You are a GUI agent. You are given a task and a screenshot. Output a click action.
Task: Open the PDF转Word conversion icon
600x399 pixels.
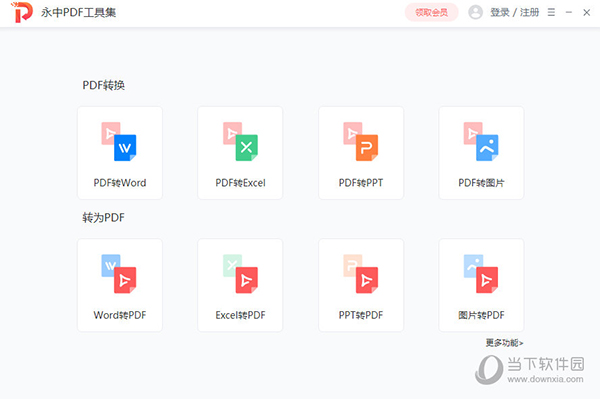click(119, 142)
